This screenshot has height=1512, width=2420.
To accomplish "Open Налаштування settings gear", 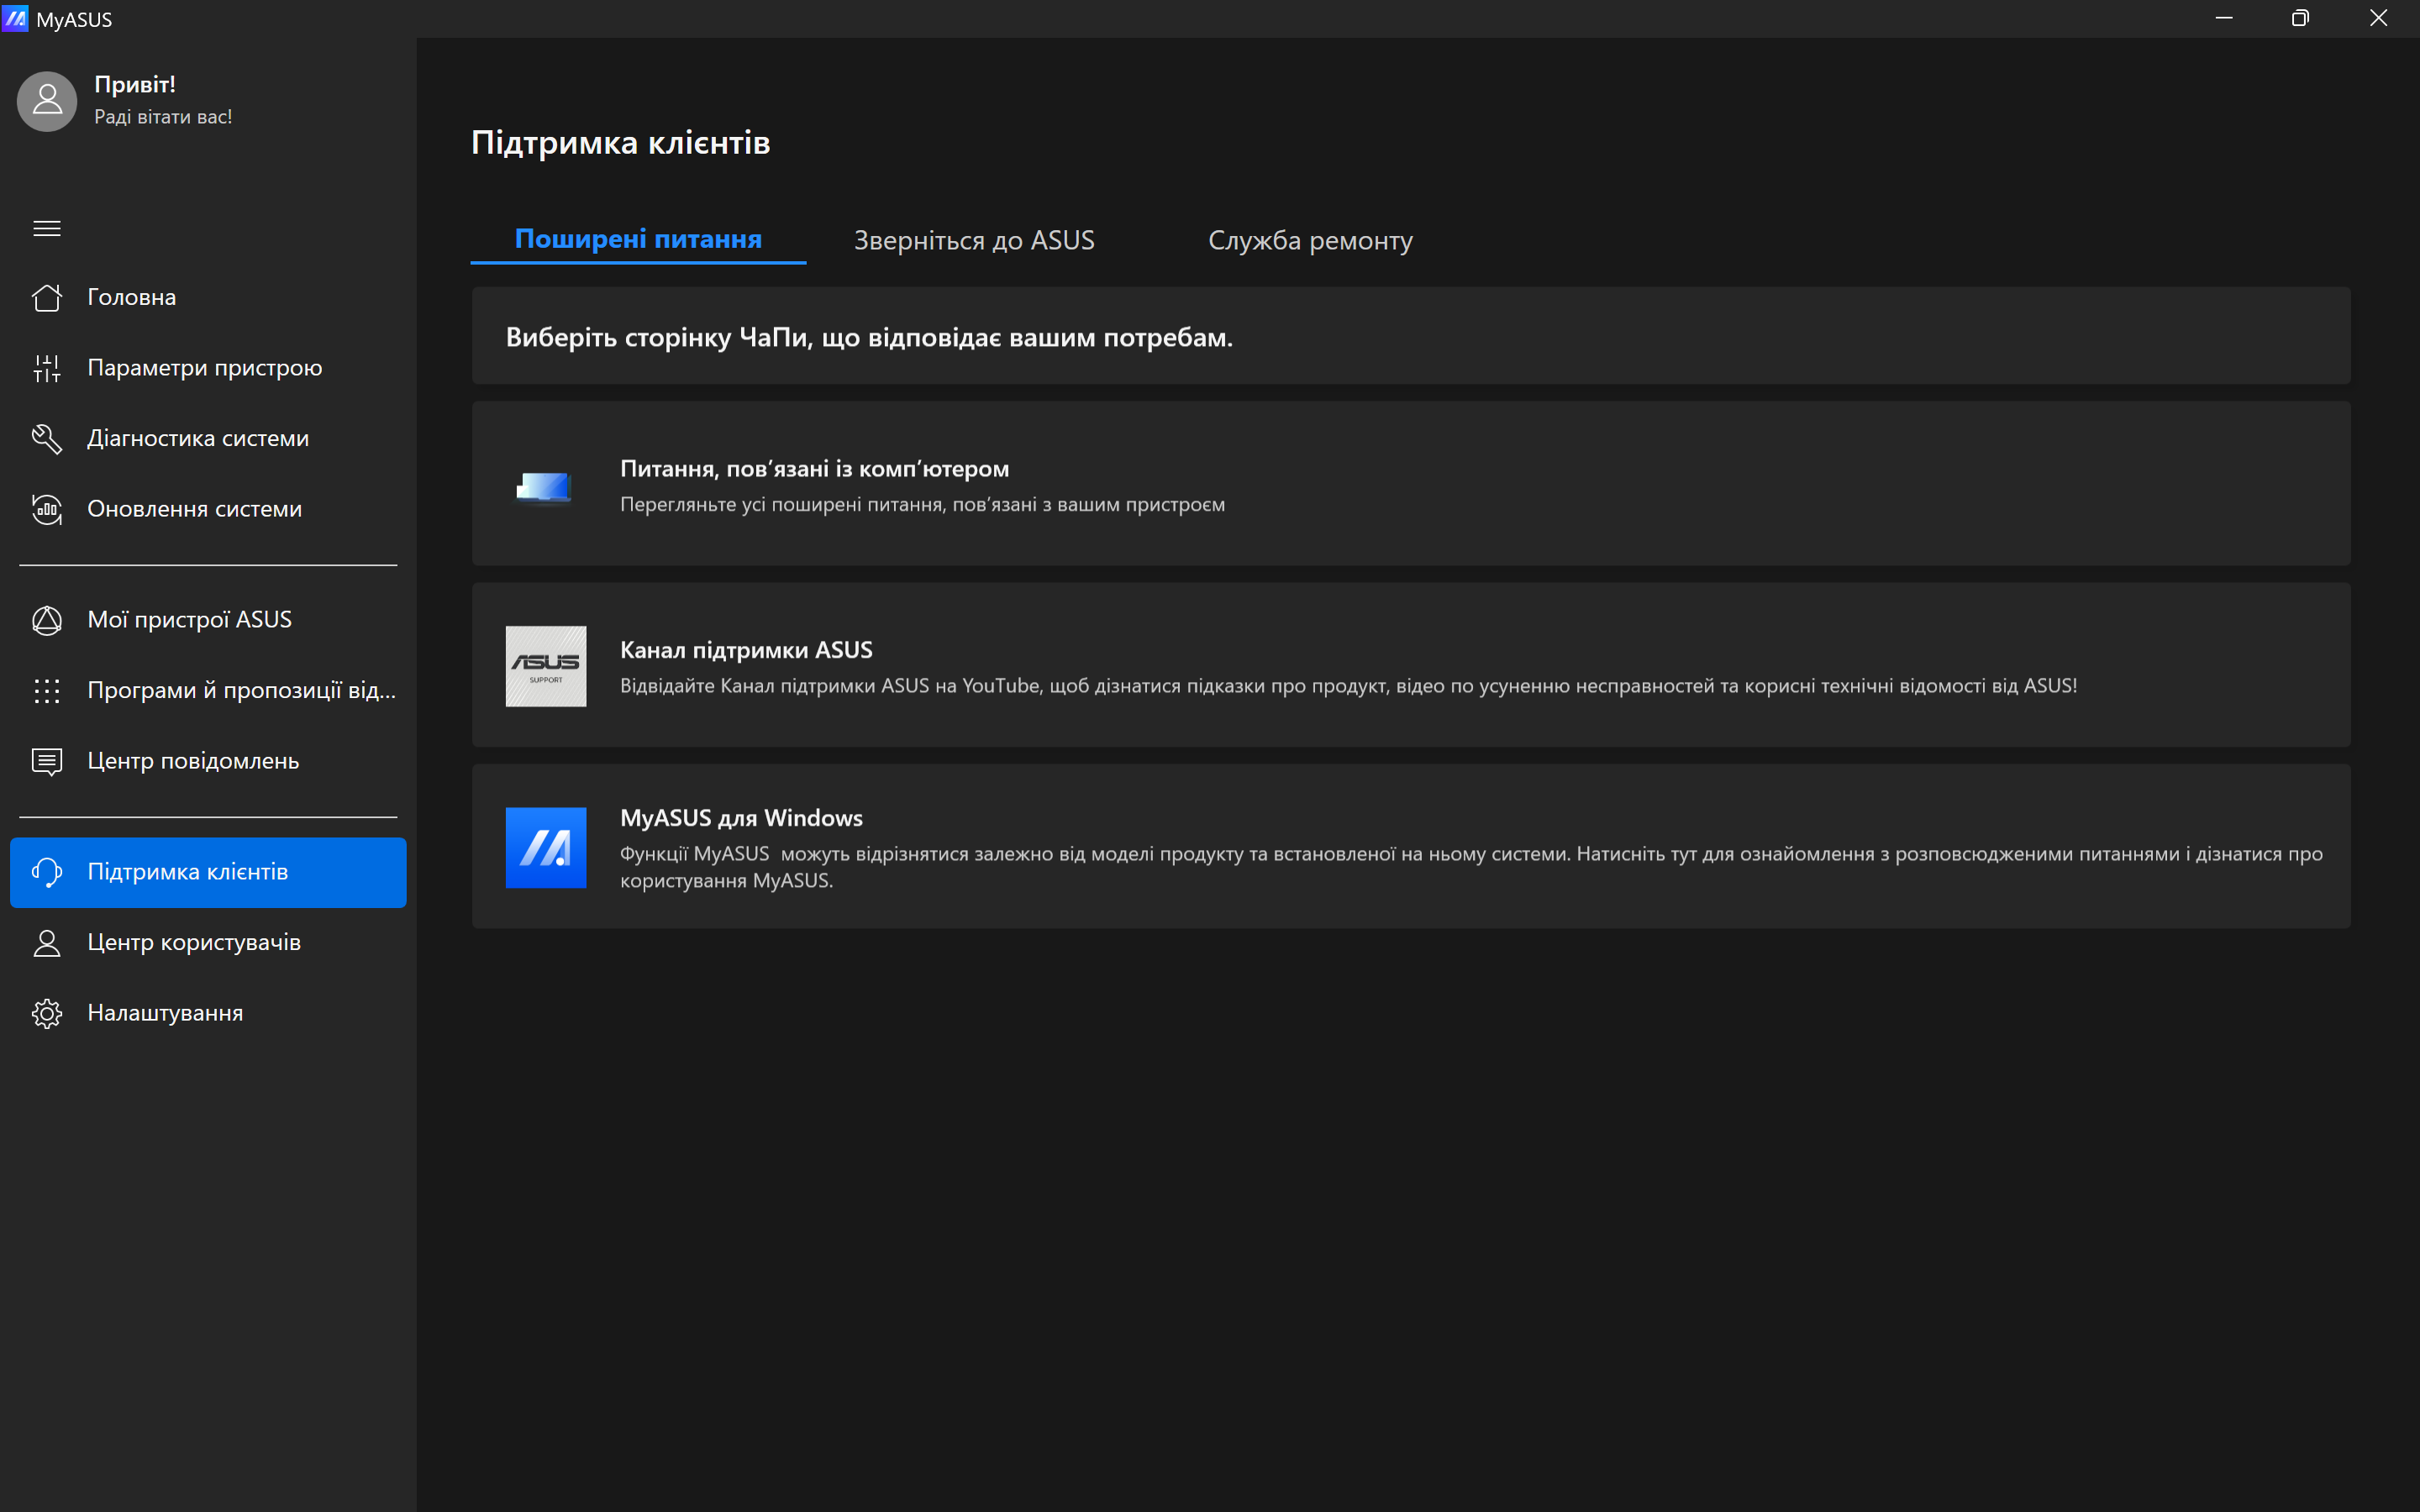I will click(46, 1013).
